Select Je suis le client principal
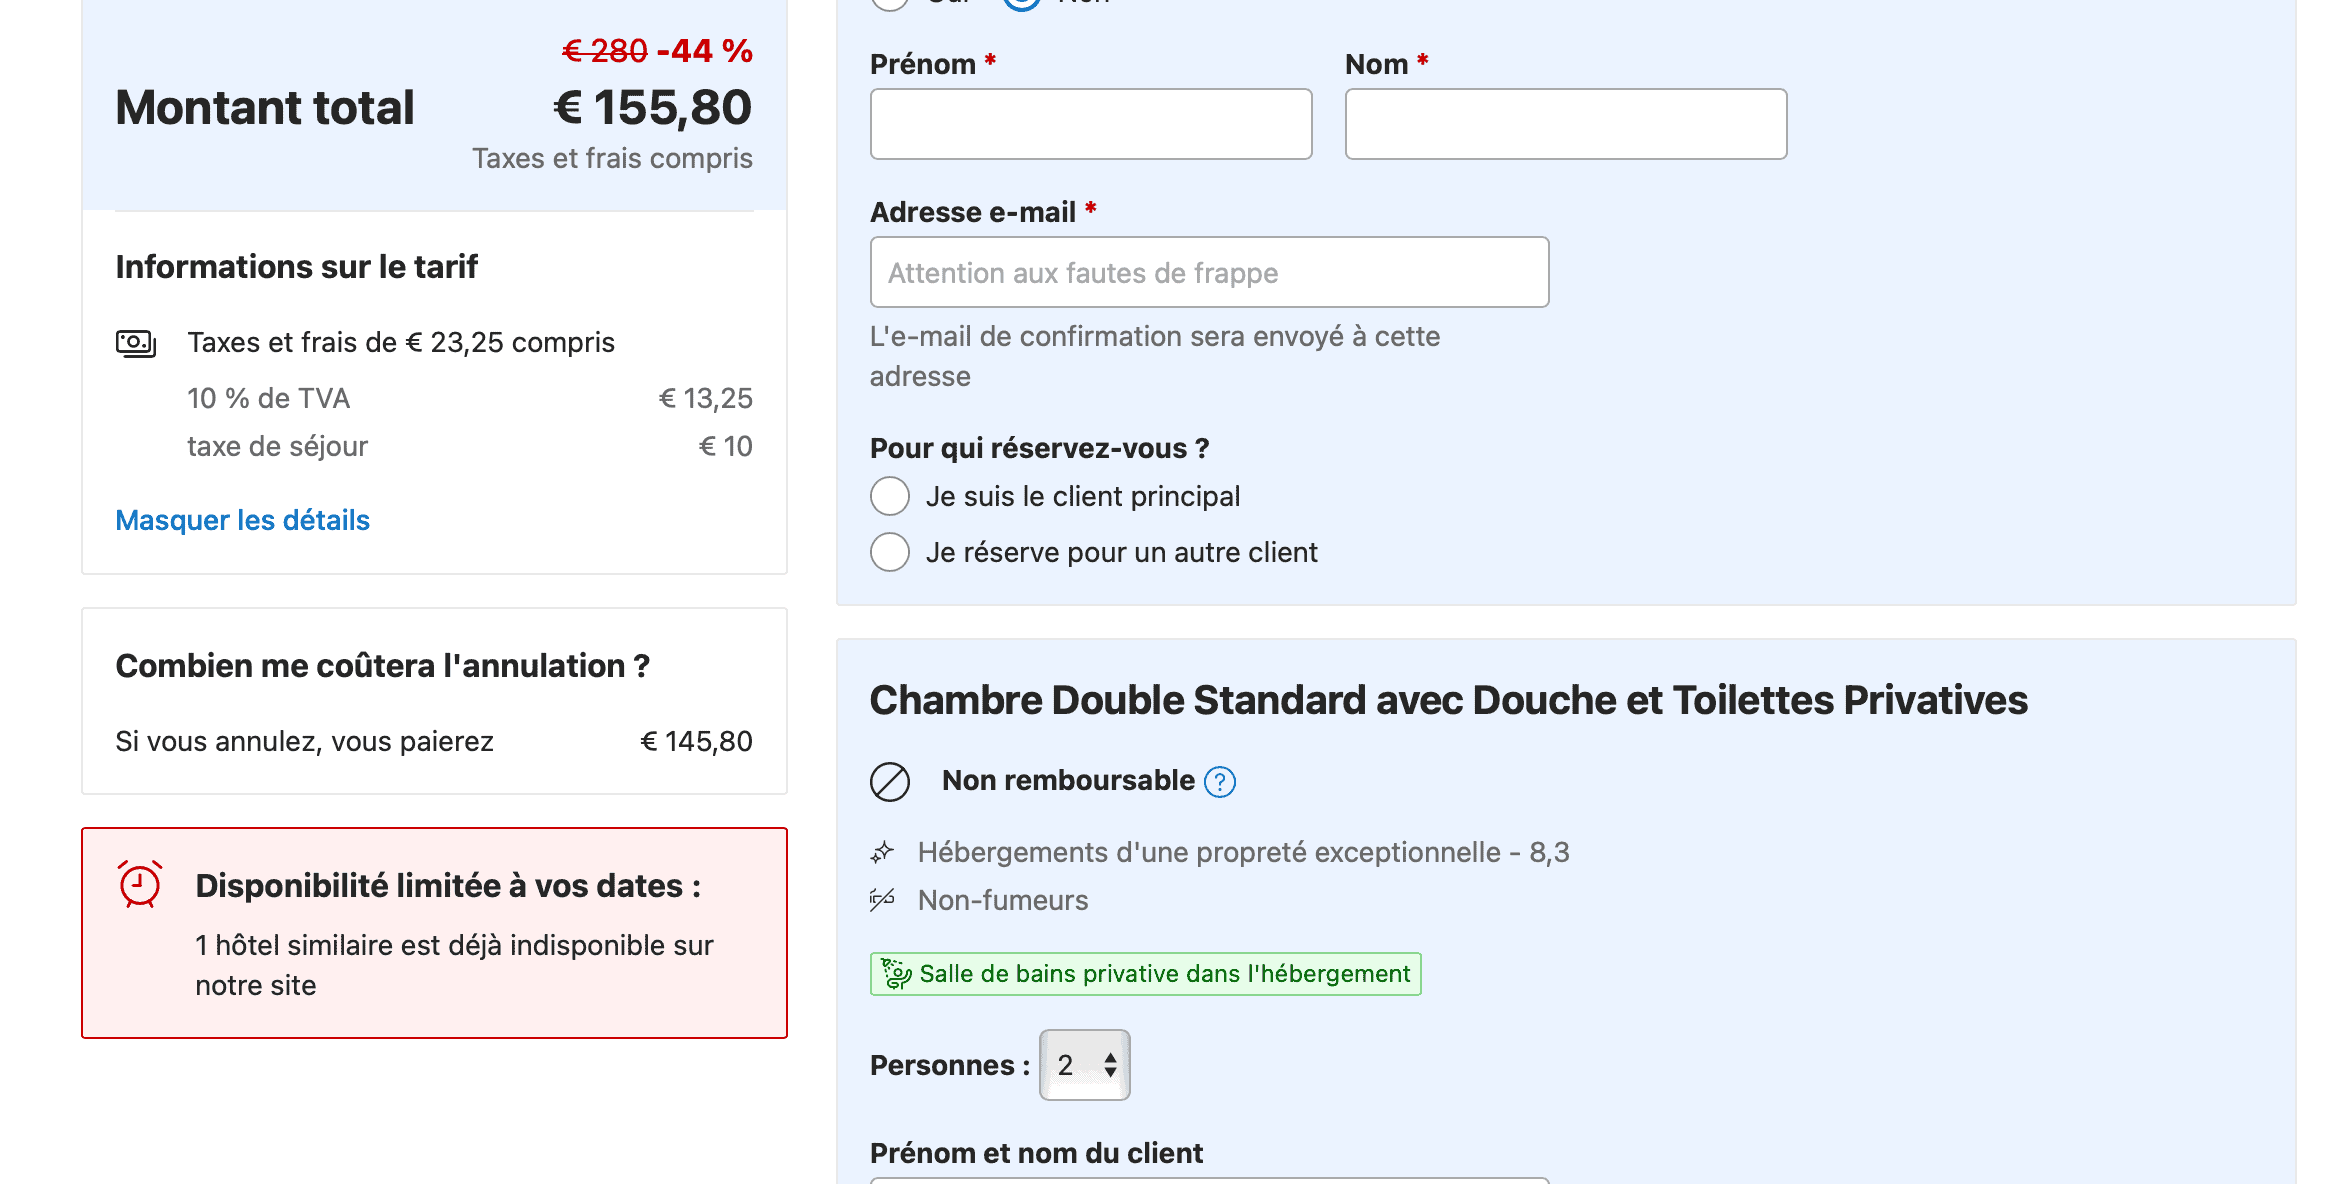This screenshot has height=1184, width=2337. click(x=889, y=495)
